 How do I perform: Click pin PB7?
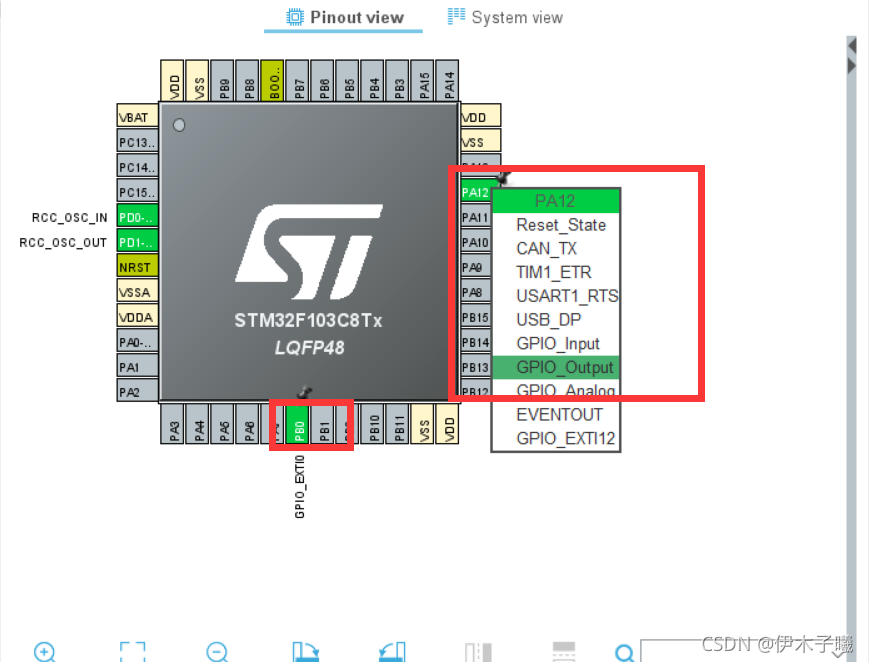[x=299, y=81]
